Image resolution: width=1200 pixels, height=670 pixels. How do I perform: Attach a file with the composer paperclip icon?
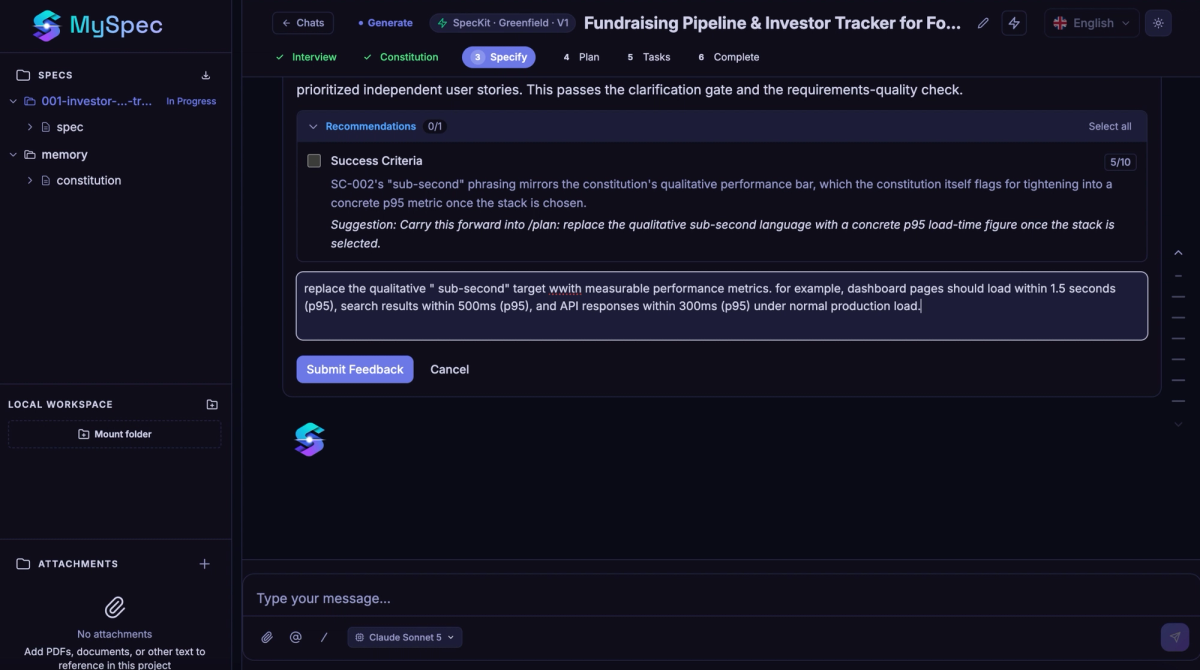point(267,637)
